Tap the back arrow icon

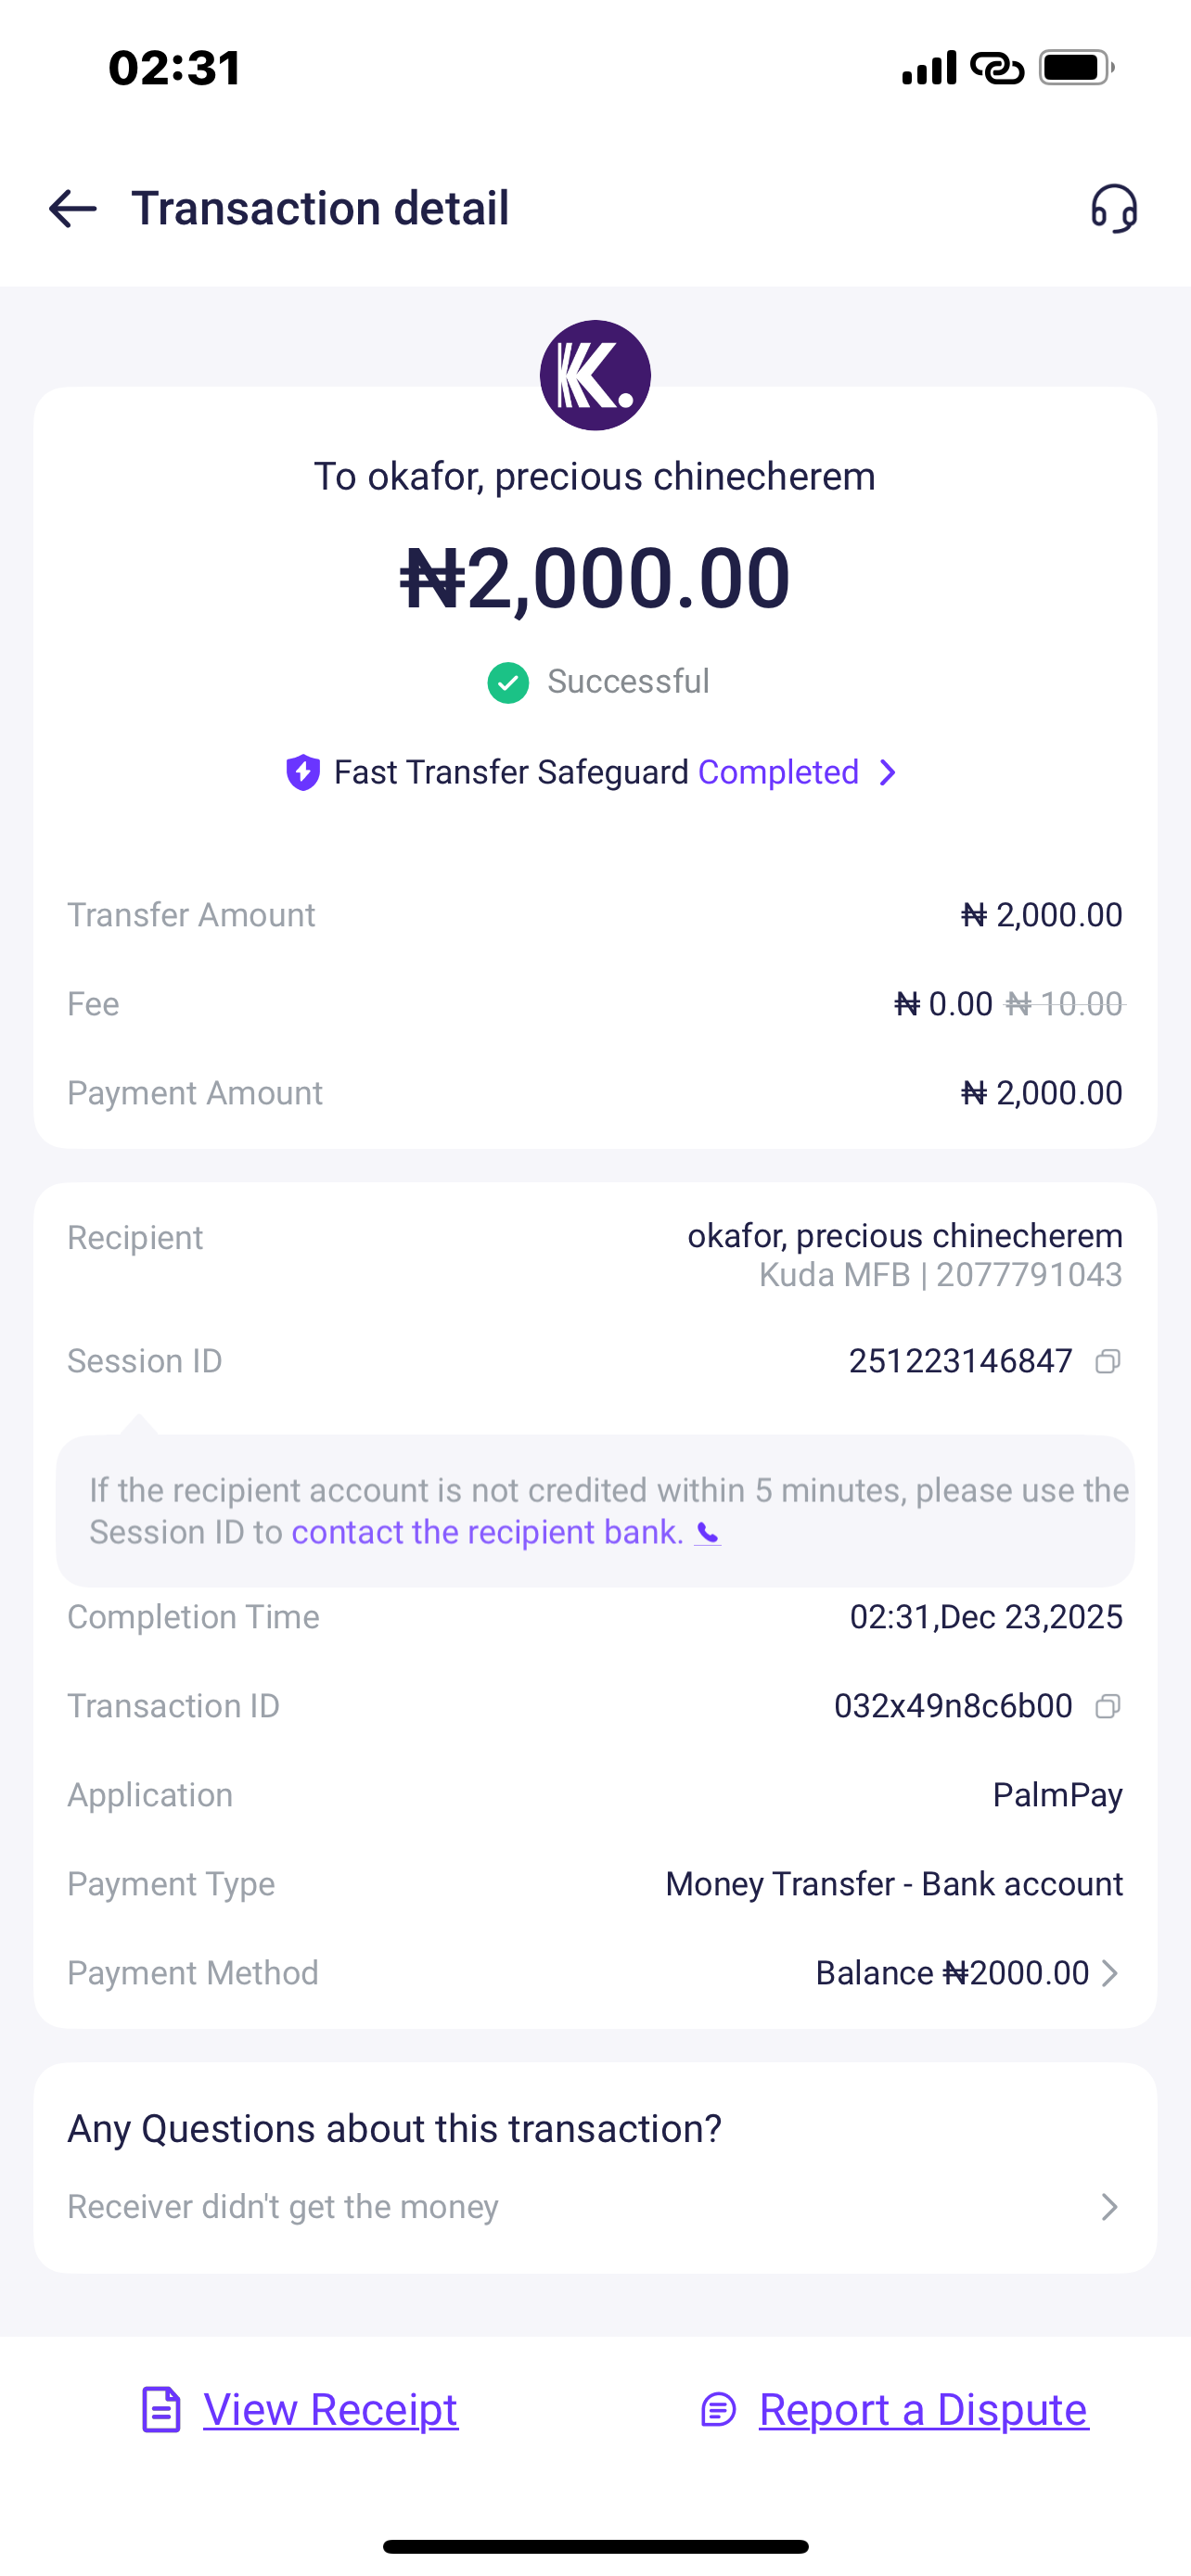(73, 209)
